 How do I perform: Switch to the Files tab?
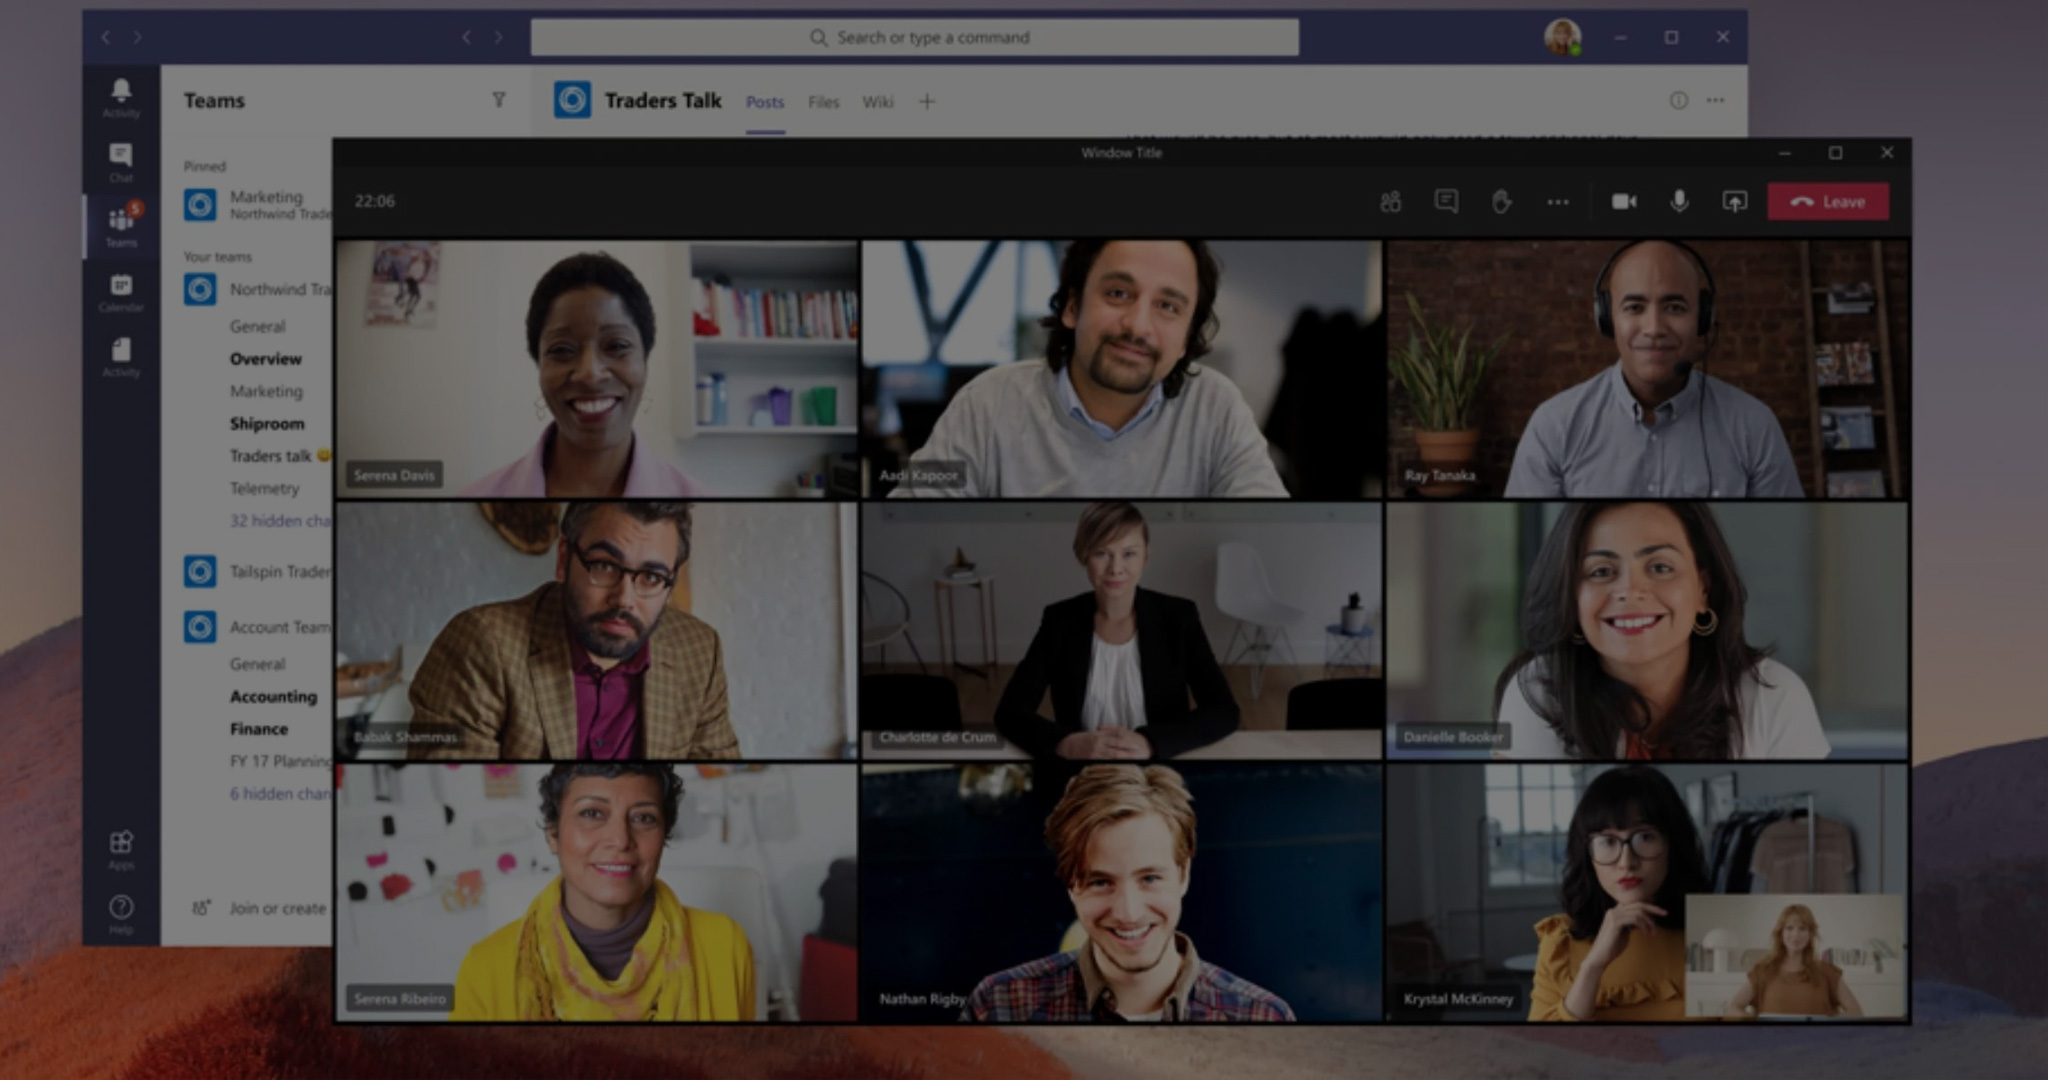pos(823,102)
